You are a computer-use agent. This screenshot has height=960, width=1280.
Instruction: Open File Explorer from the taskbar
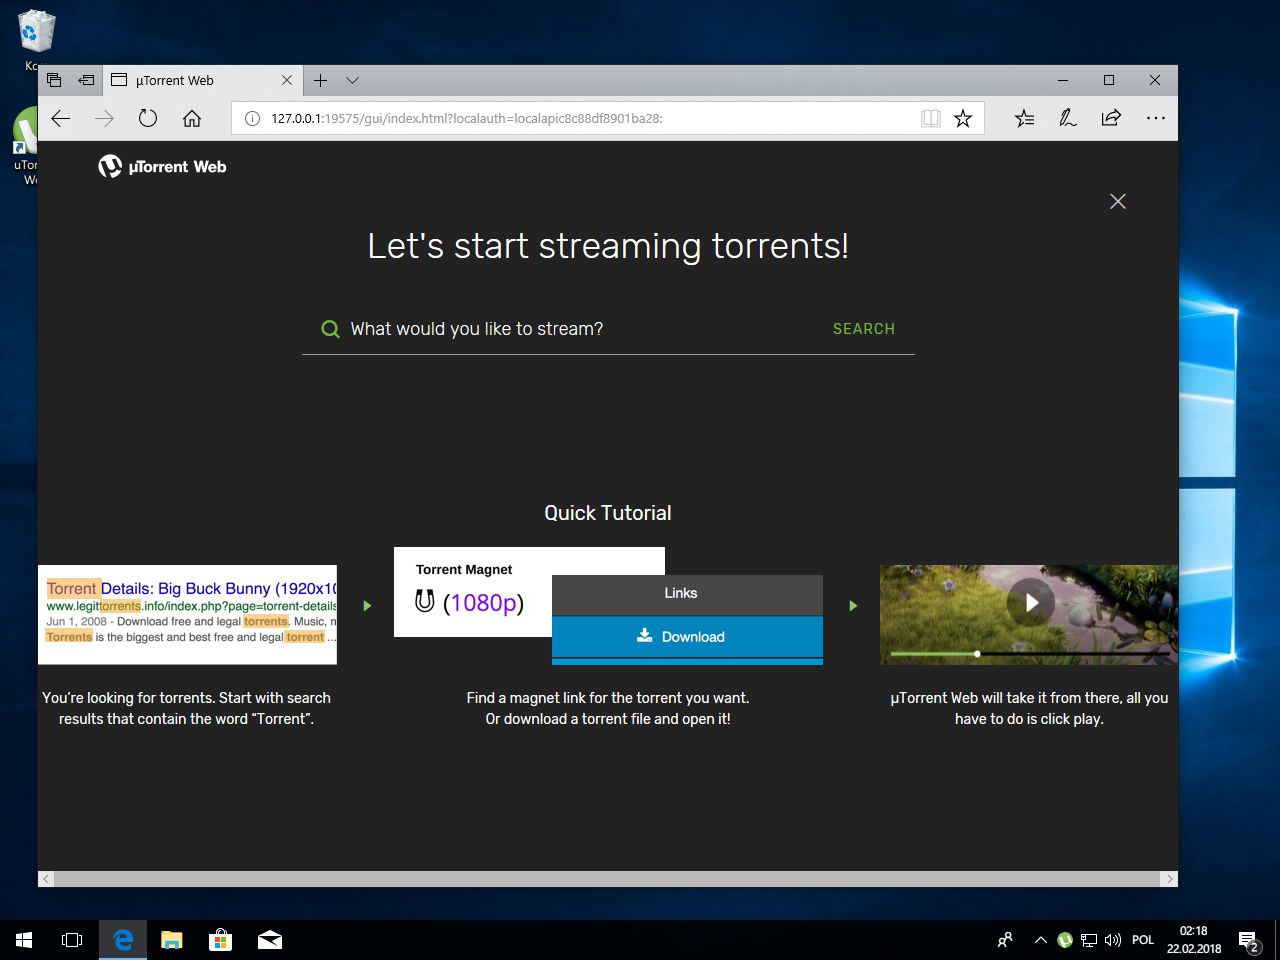172,940
